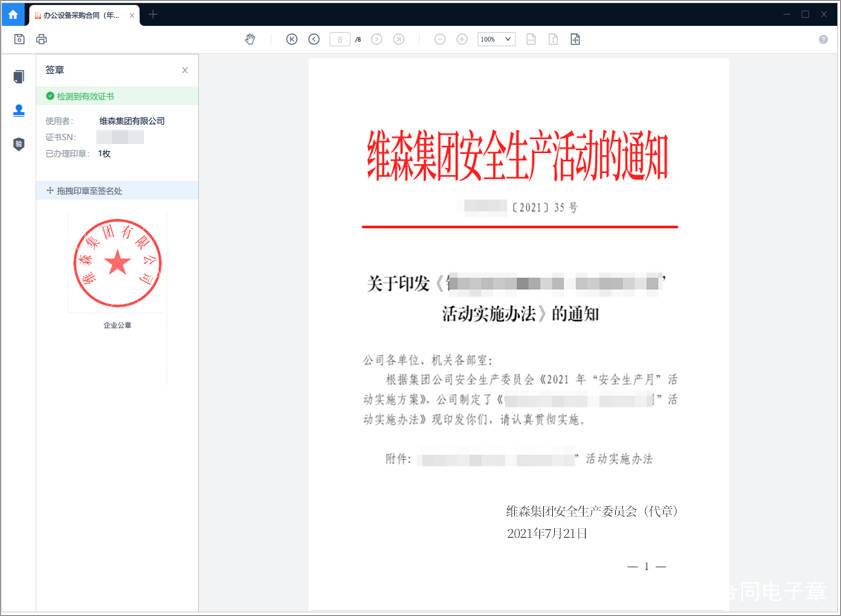Open the signature user sidebar panel
The image size is (841, 616).
pos(19,111)
